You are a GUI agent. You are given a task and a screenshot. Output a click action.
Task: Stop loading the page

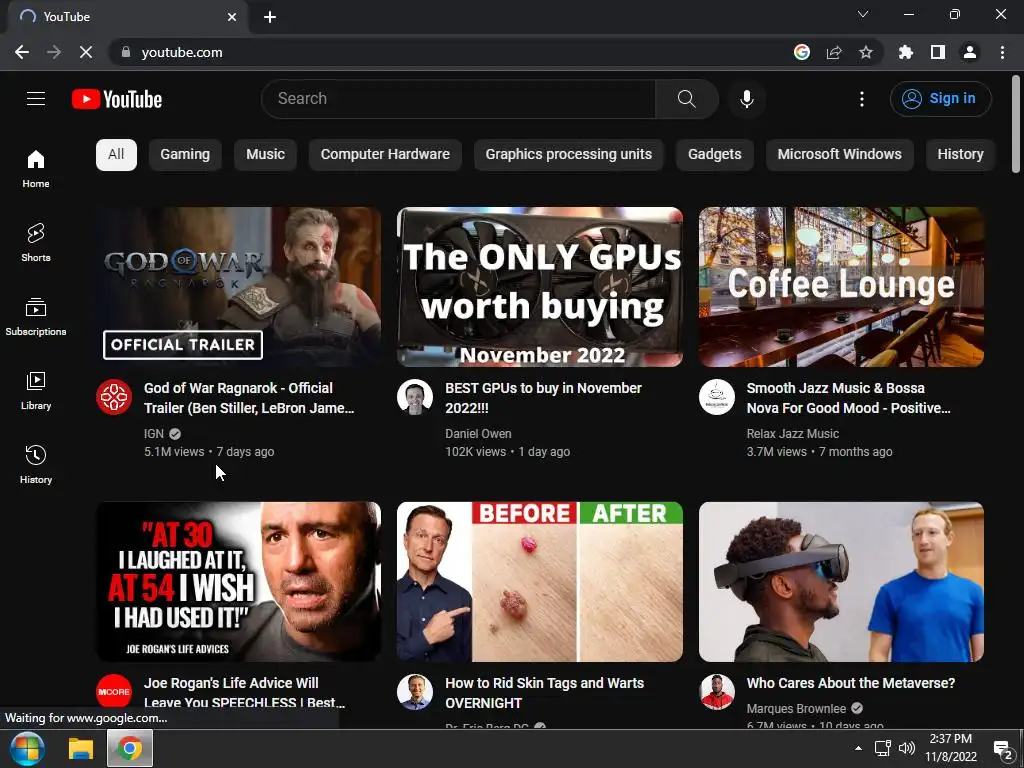coord(86,52)
